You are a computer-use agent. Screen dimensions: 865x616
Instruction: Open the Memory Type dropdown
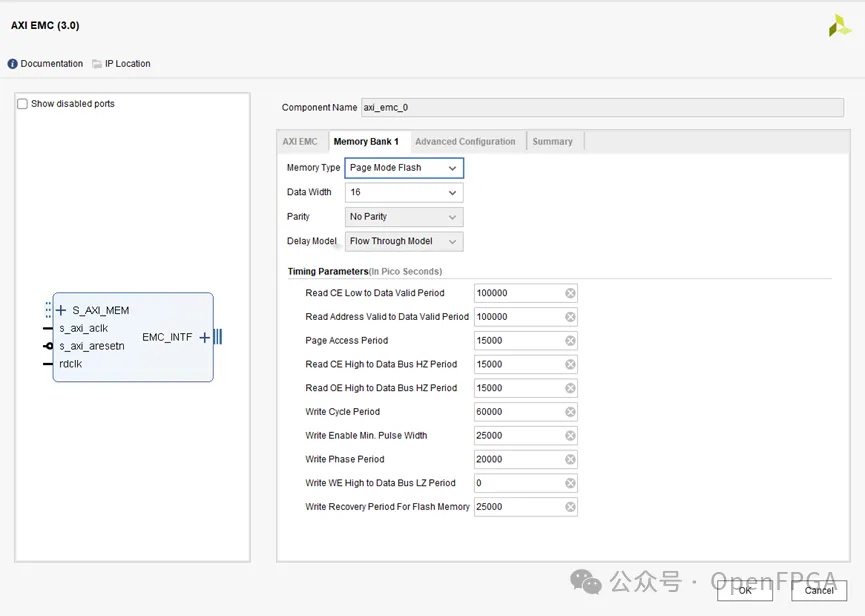[404, 168]
